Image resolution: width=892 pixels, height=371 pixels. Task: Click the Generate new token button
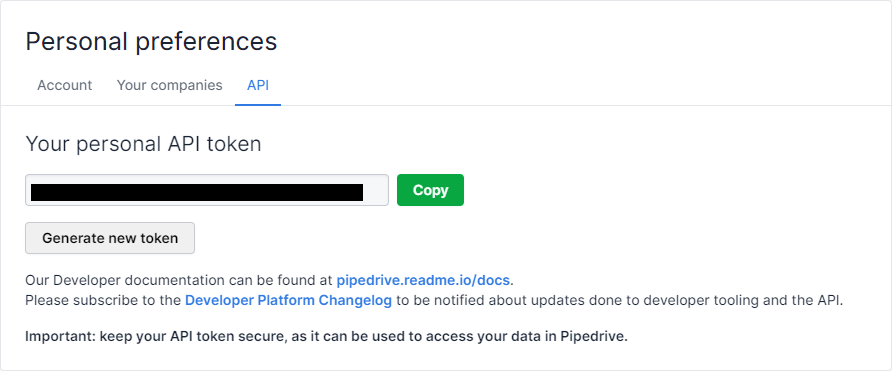tap(110, 238)
